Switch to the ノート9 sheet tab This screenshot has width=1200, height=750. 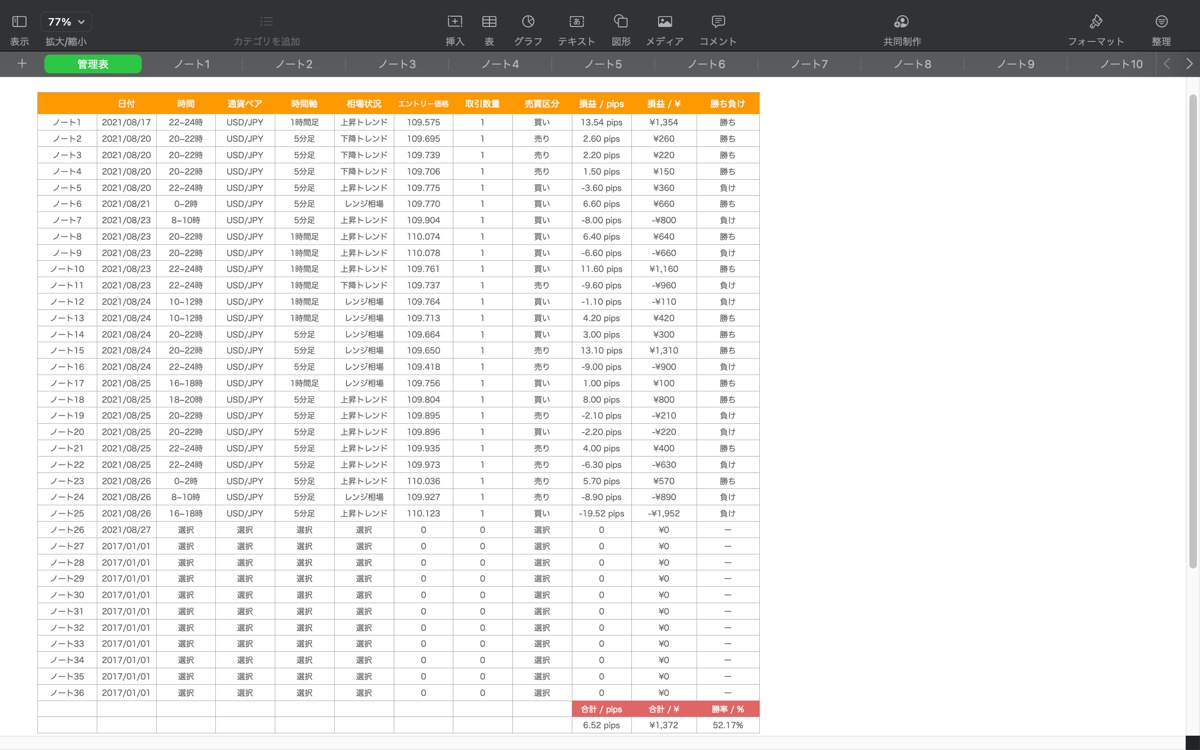click(1015, 64)
